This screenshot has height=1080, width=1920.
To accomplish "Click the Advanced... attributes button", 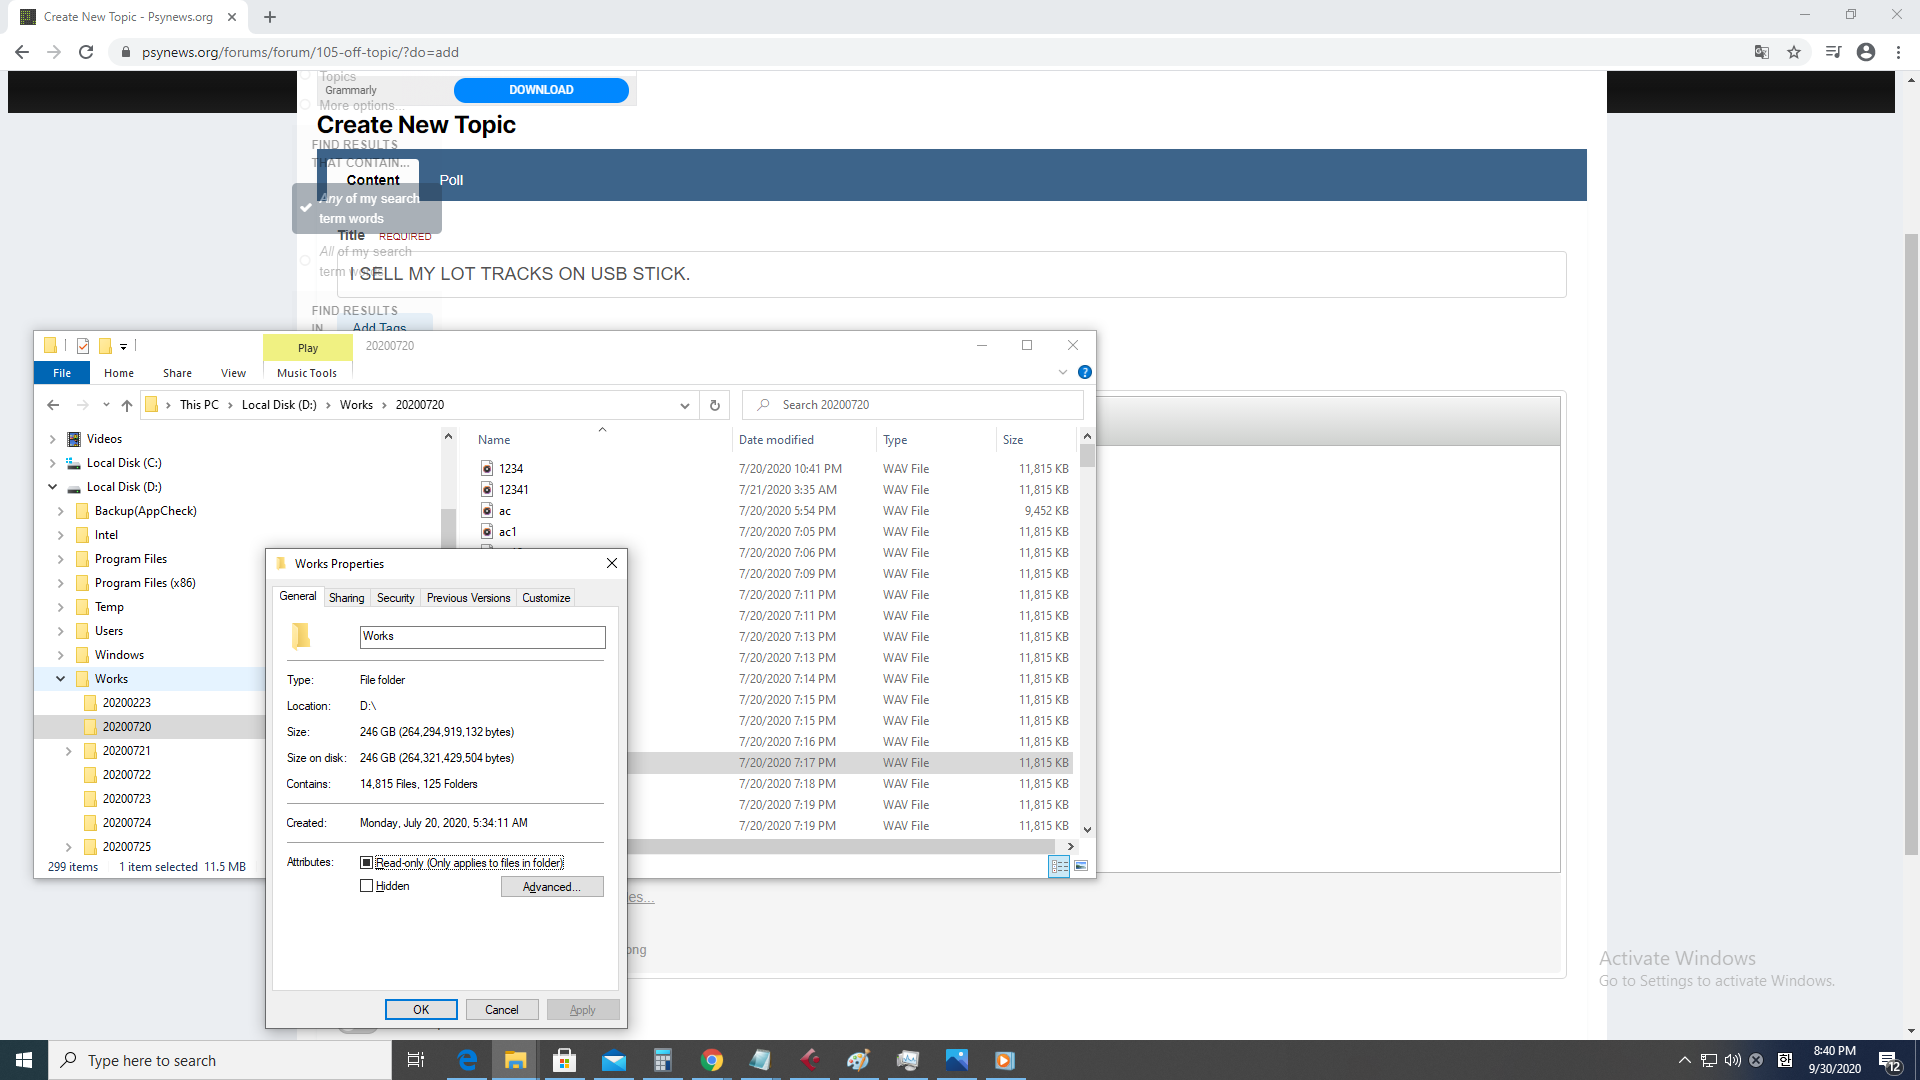I will coord(551,887).
